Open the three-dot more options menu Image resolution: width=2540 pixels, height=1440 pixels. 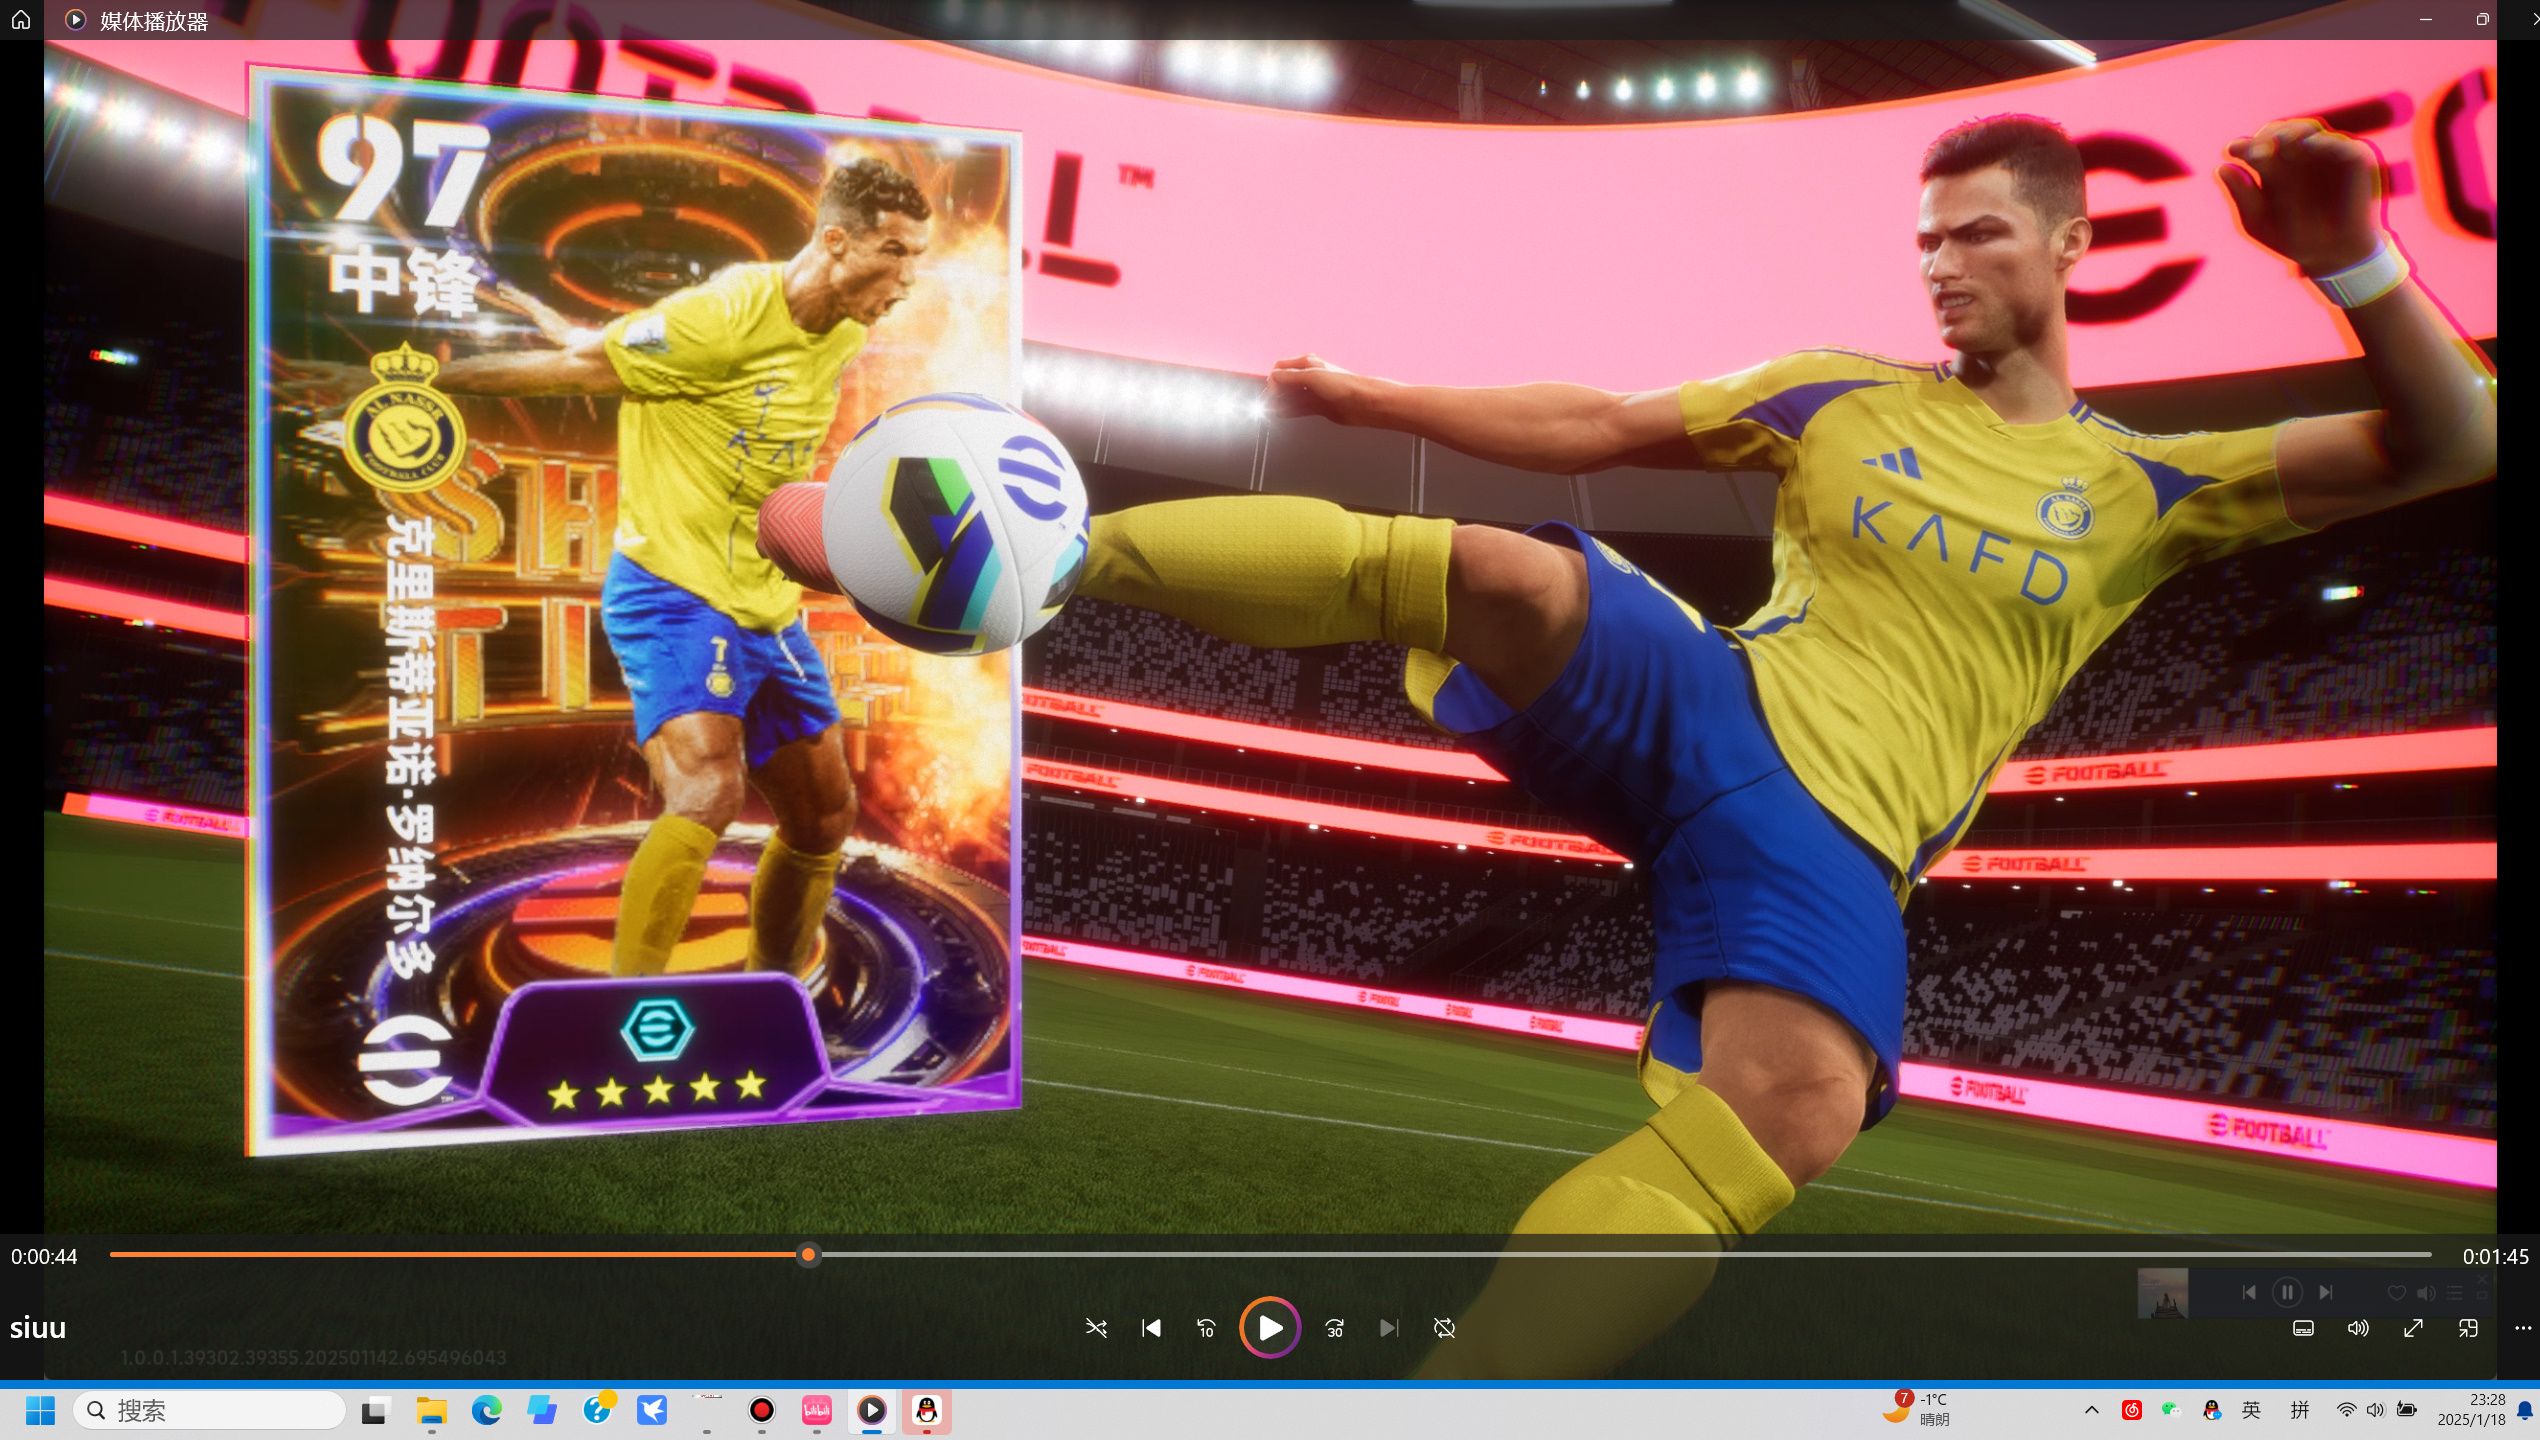point(2522,1328)
